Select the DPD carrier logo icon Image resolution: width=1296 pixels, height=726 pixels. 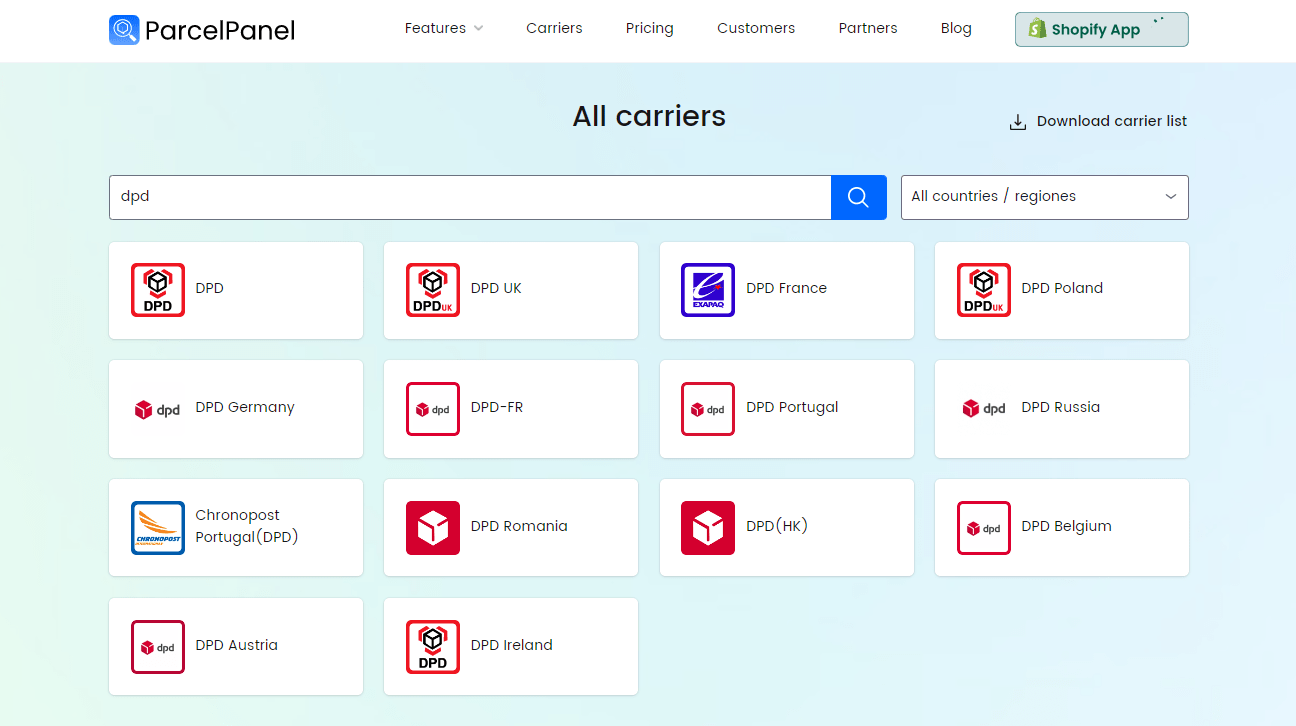pos(157,290)
